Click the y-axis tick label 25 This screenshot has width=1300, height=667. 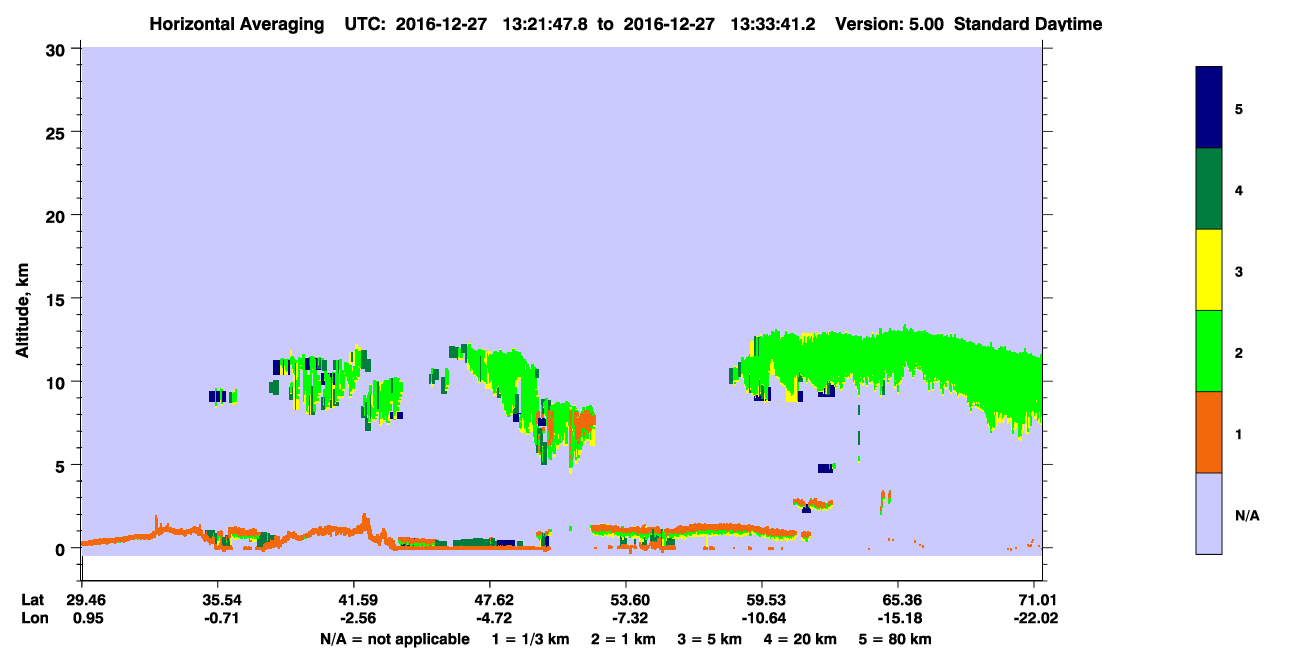pyautogui.click(x=58, y=132)
